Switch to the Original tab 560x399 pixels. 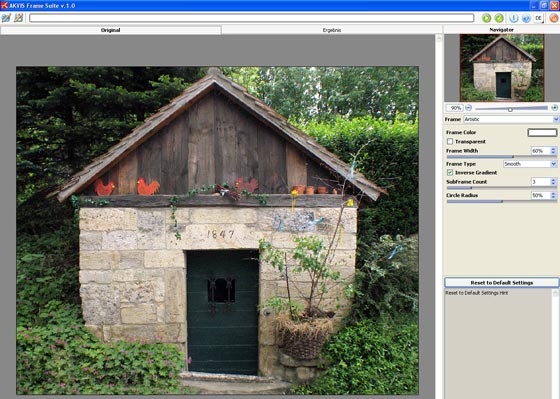tap(110, 30)
